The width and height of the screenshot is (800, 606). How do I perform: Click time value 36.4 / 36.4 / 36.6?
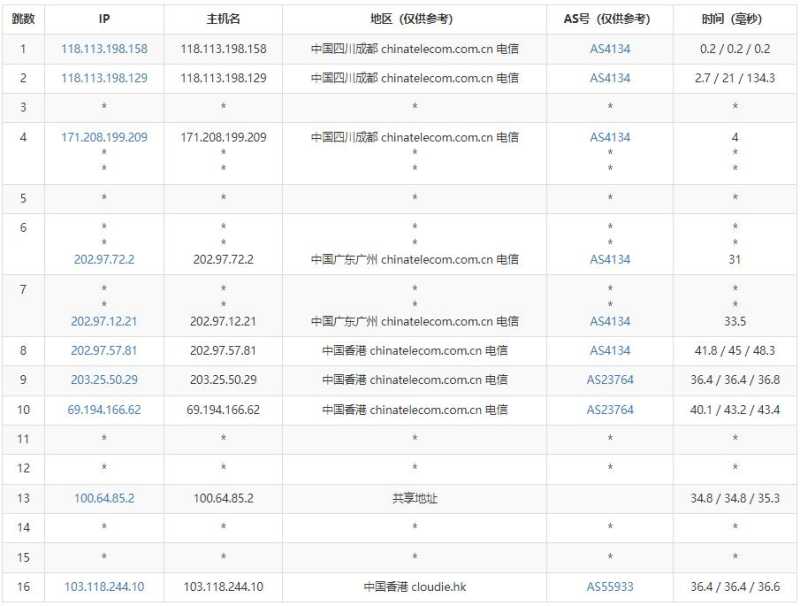(735, 587)
